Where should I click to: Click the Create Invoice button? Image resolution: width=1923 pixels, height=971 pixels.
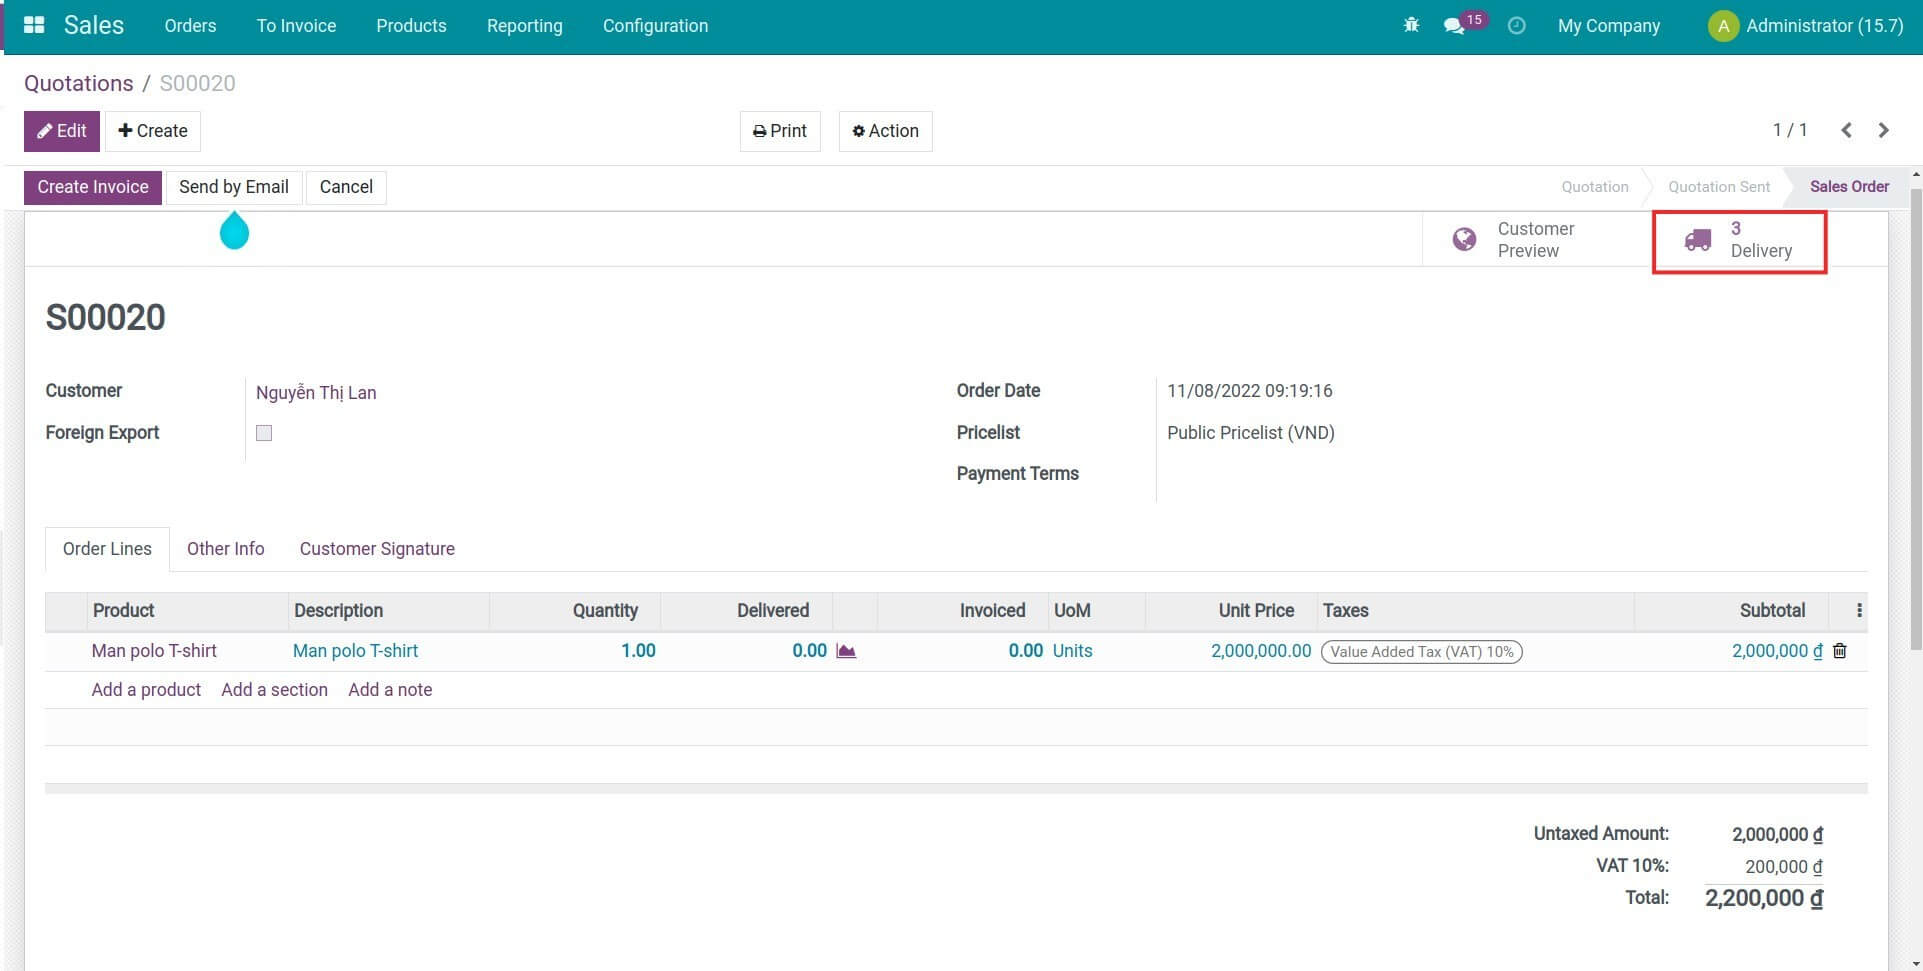pyautogui.click(x=92, y=187)
